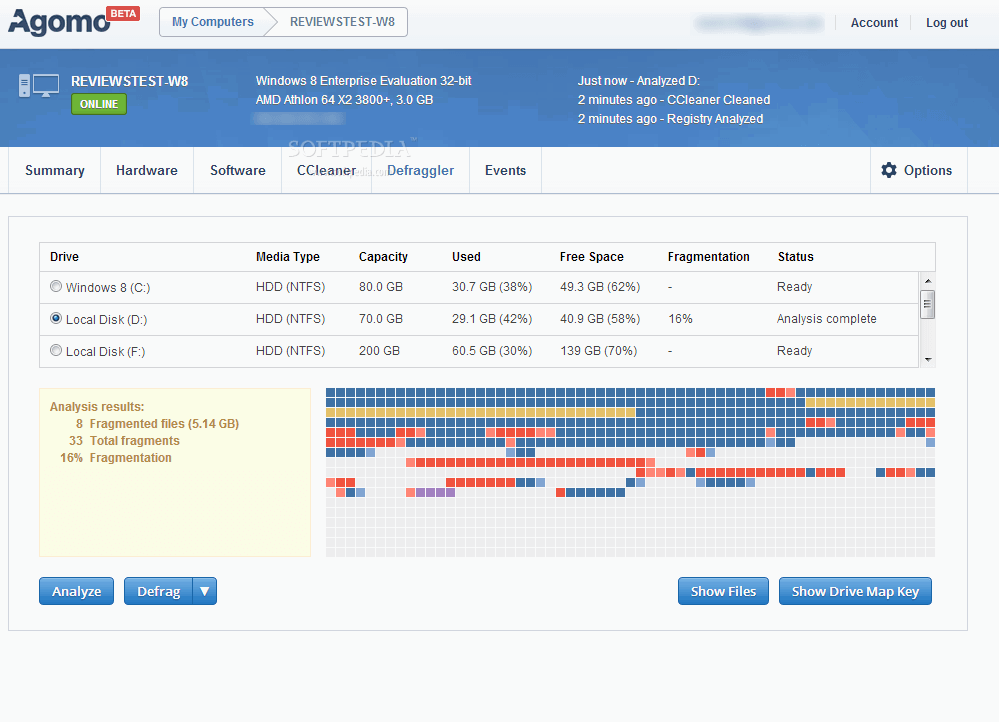The width and height of the screenshot is (999, 722).
Task: Open the Summary tab
Action: point(55,170)
